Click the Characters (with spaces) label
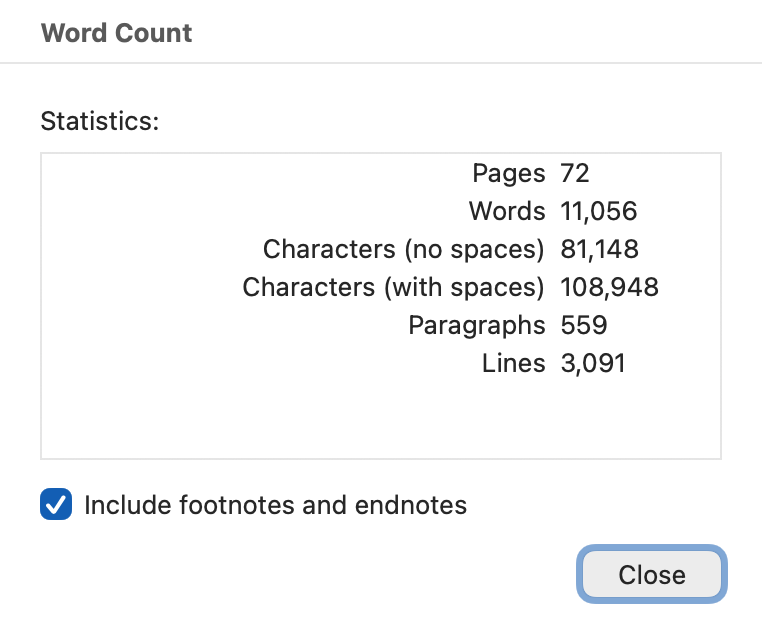The height and width of the screenshot is (636, 762). [393, 287]
